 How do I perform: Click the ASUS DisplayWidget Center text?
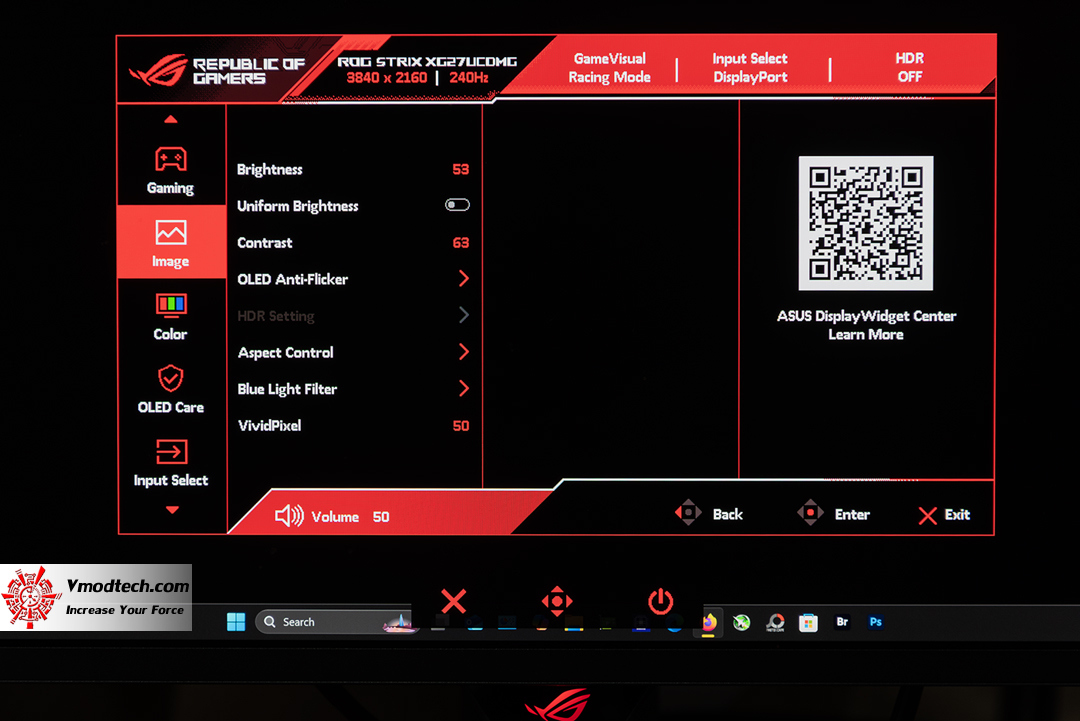pos(866,316)
